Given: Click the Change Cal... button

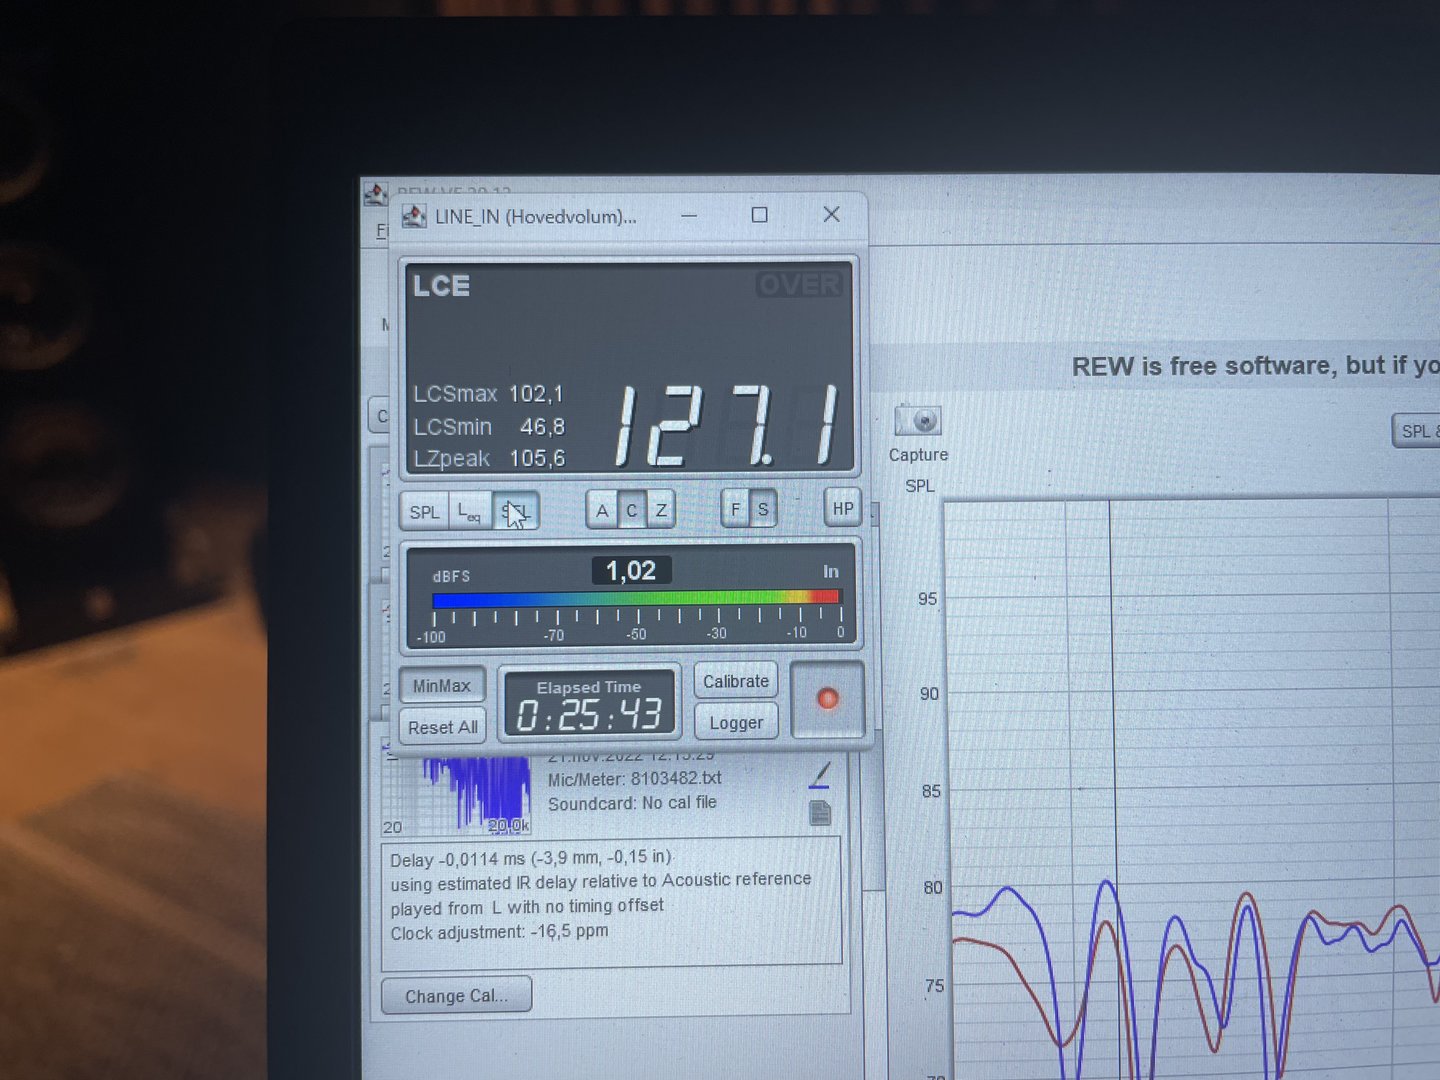Looking at the screenshot, I should 456,996.
